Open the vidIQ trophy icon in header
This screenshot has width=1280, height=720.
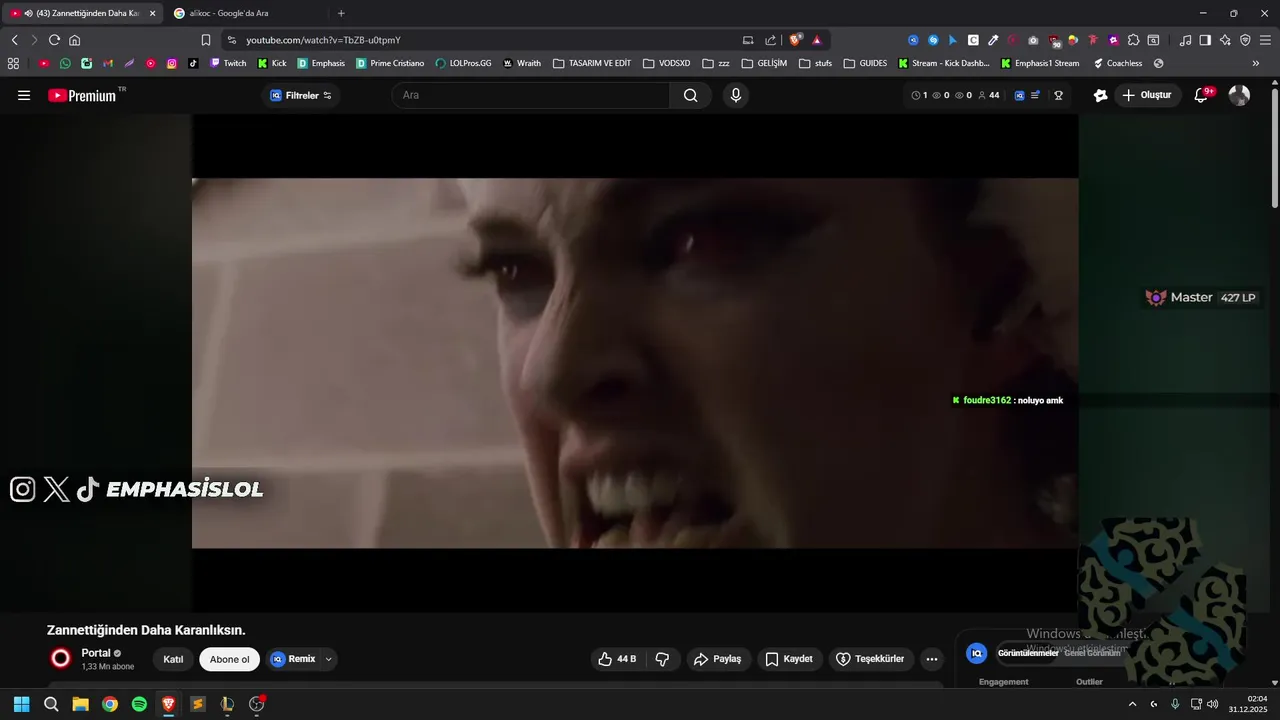(1058, 96)
